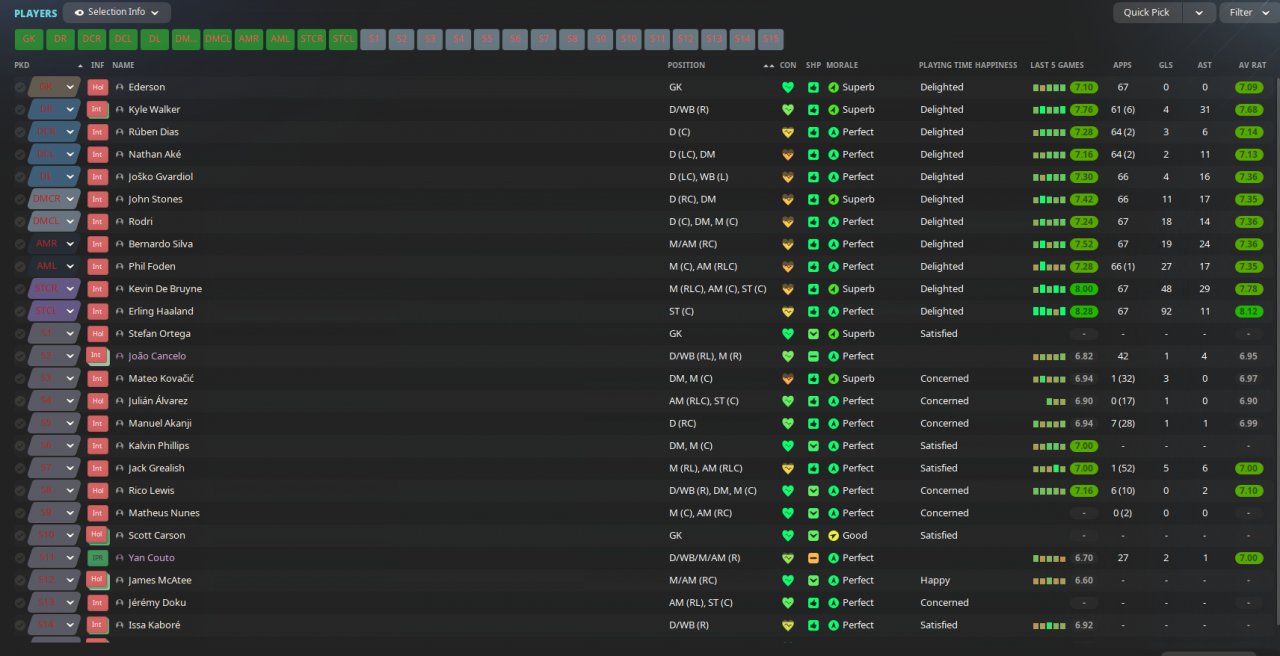The width and height of the screenshot is (1280, 656).
Task: Click Yan Couto's orange sharpness icon
Action: 813,558
